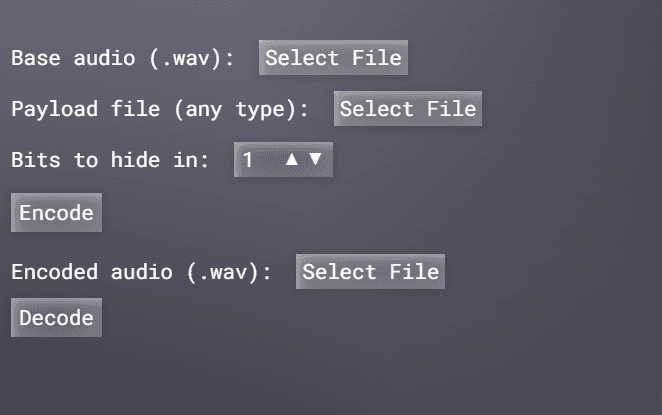Image resolution: width=662 pixels, height=415 pixels.
Task: Choose an encoded wav file to decode
Action: [x=370, y=272]
